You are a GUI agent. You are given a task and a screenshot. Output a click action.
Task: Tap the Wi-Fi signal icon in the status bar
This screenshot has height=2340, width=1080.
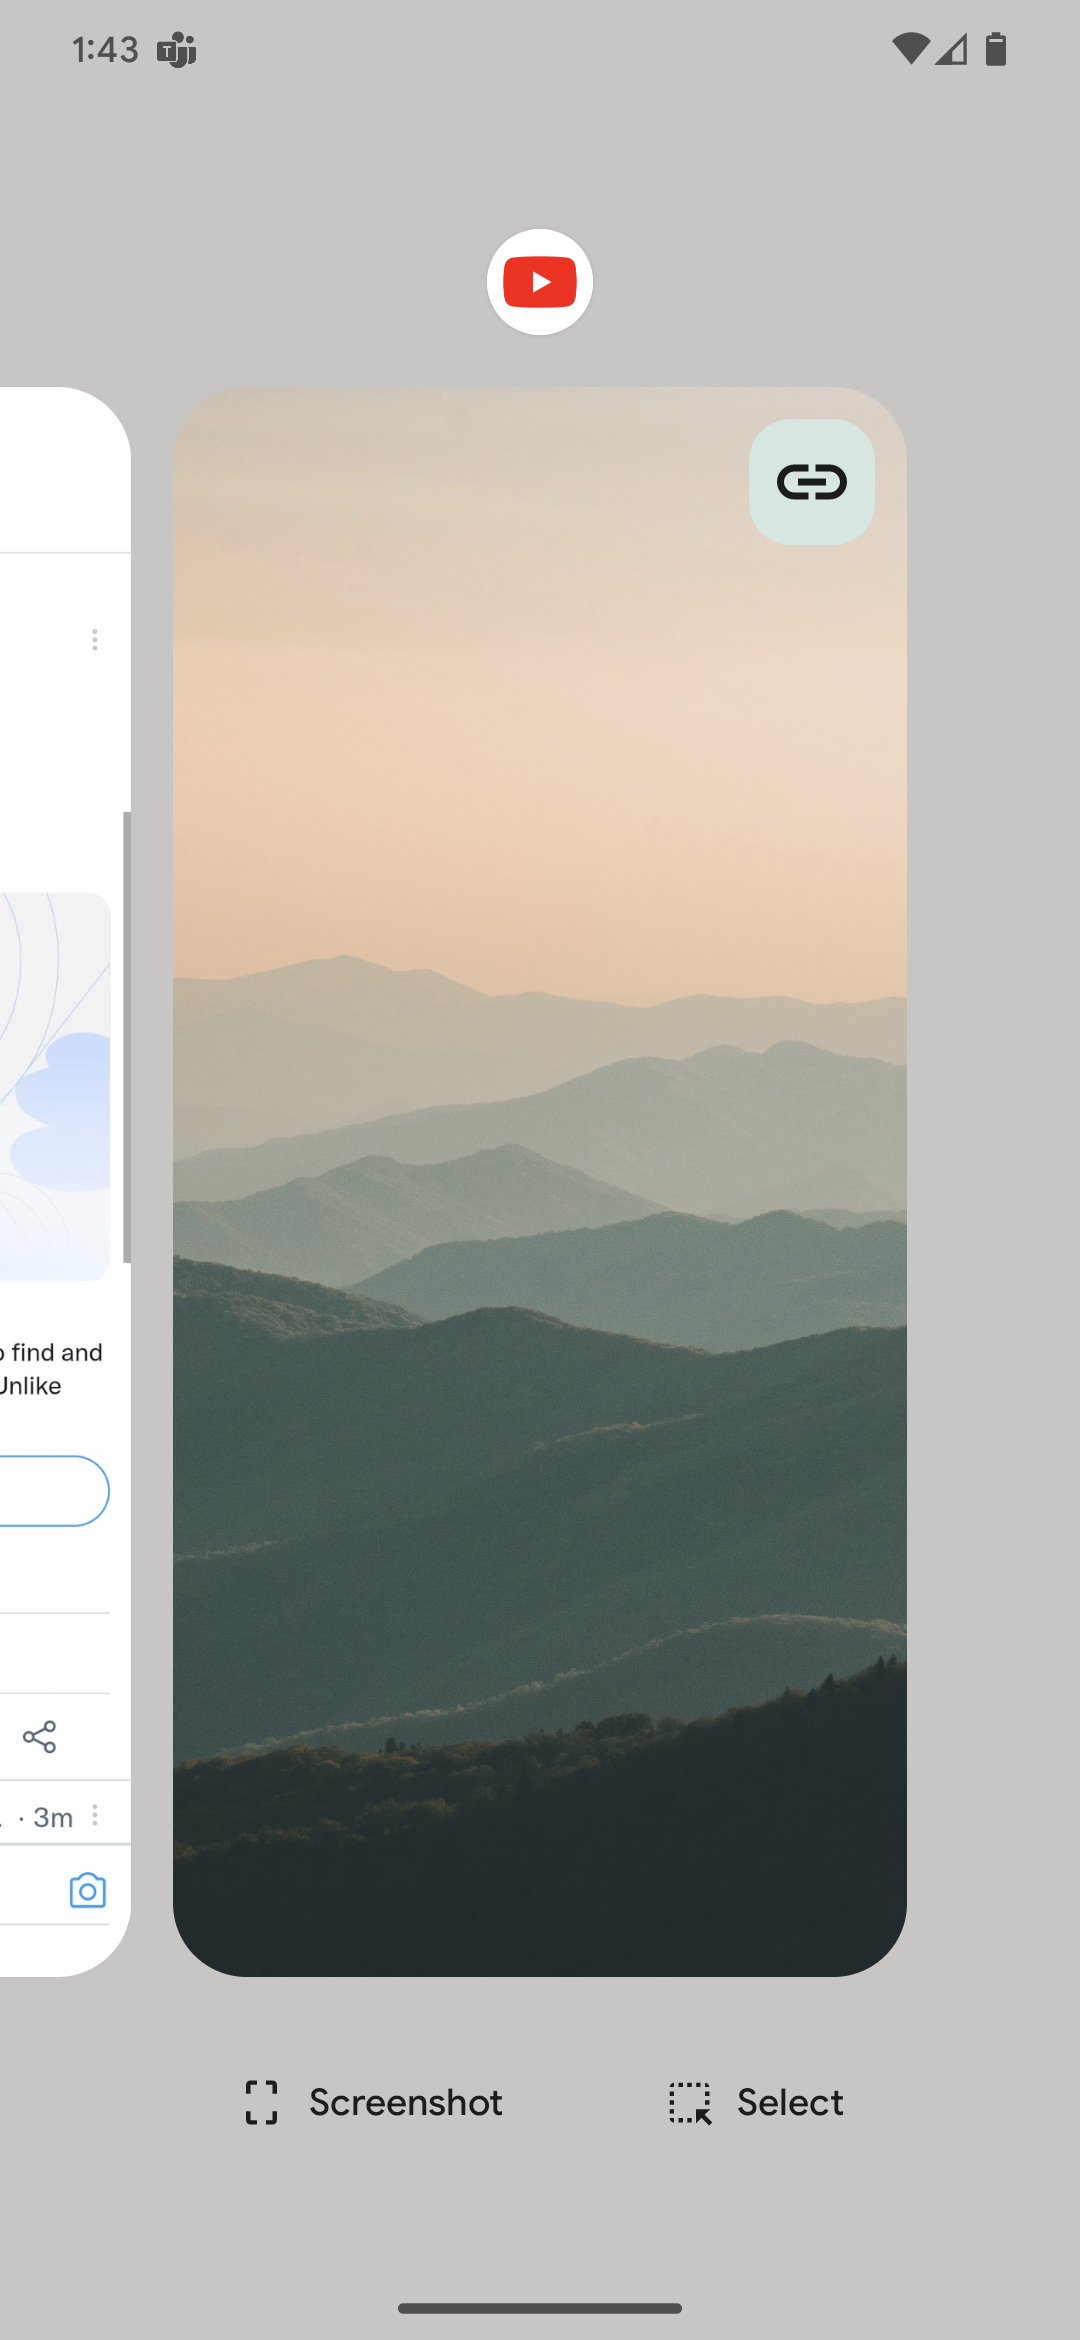[910, 49]
